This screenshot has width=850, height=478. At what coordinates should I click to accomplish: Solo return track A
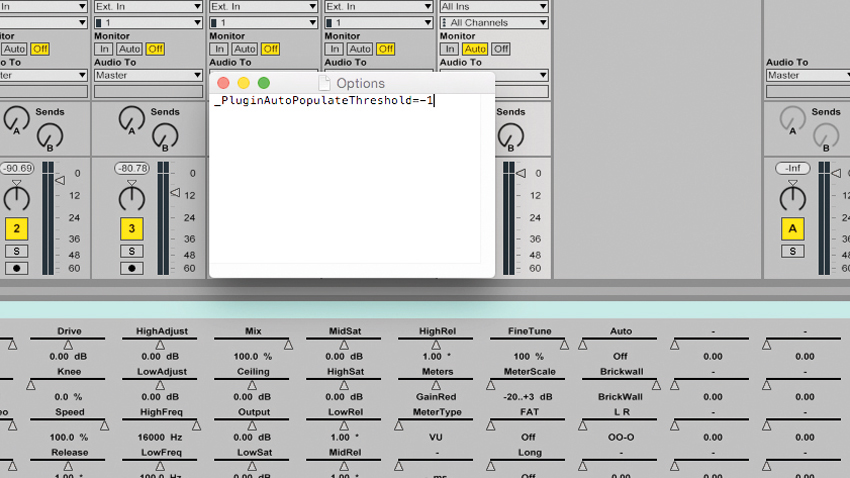click(793, 251)
